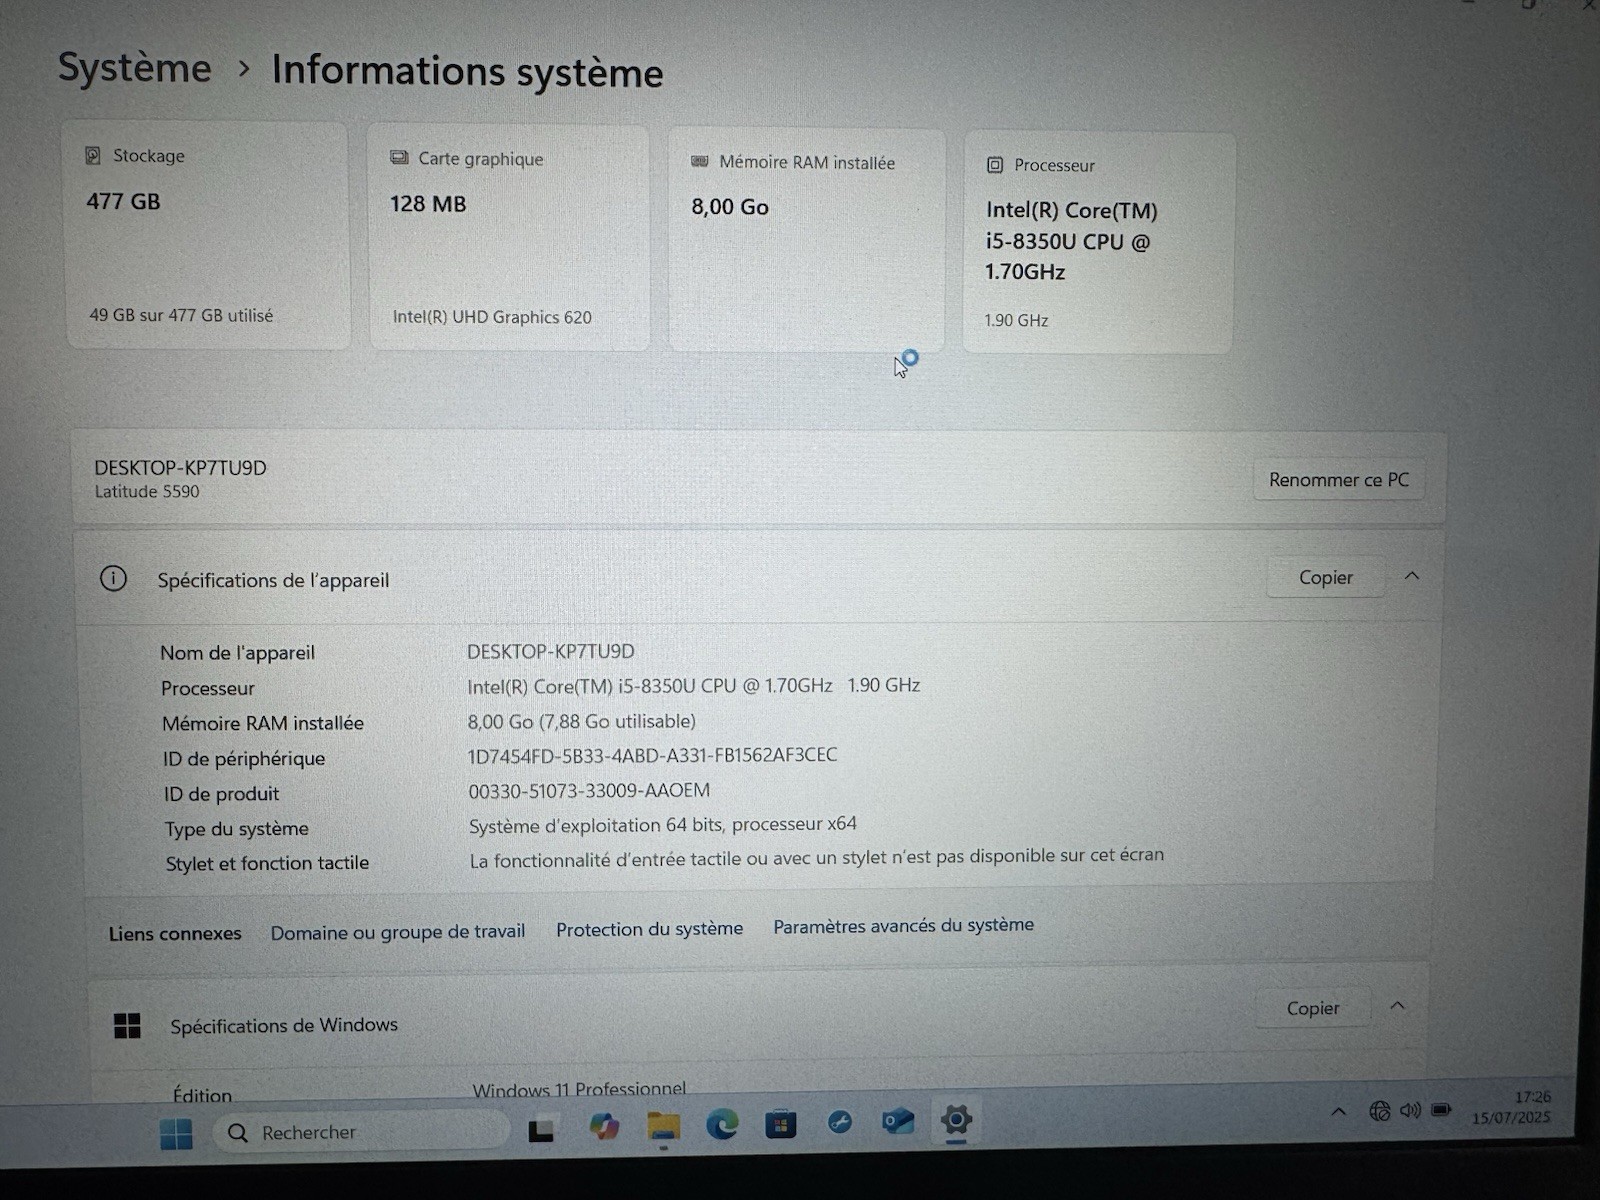The width and height of the screenshot is (1600, 1200).
Task: Click the Latitude 5590 model label
Action: (x=147, y=492)
